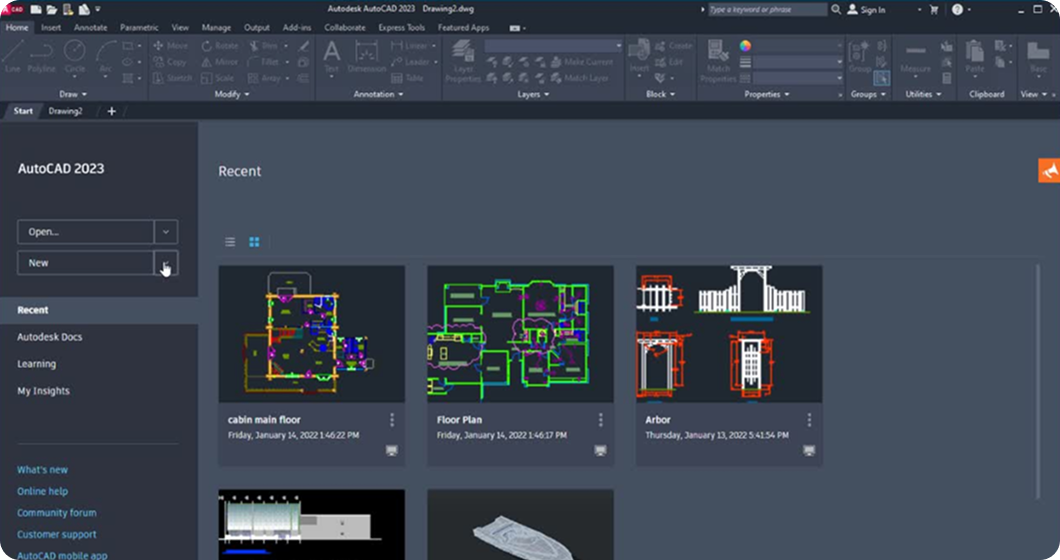Choose the Array tool
1060x560 pixels.
click(x=264, y=78)
